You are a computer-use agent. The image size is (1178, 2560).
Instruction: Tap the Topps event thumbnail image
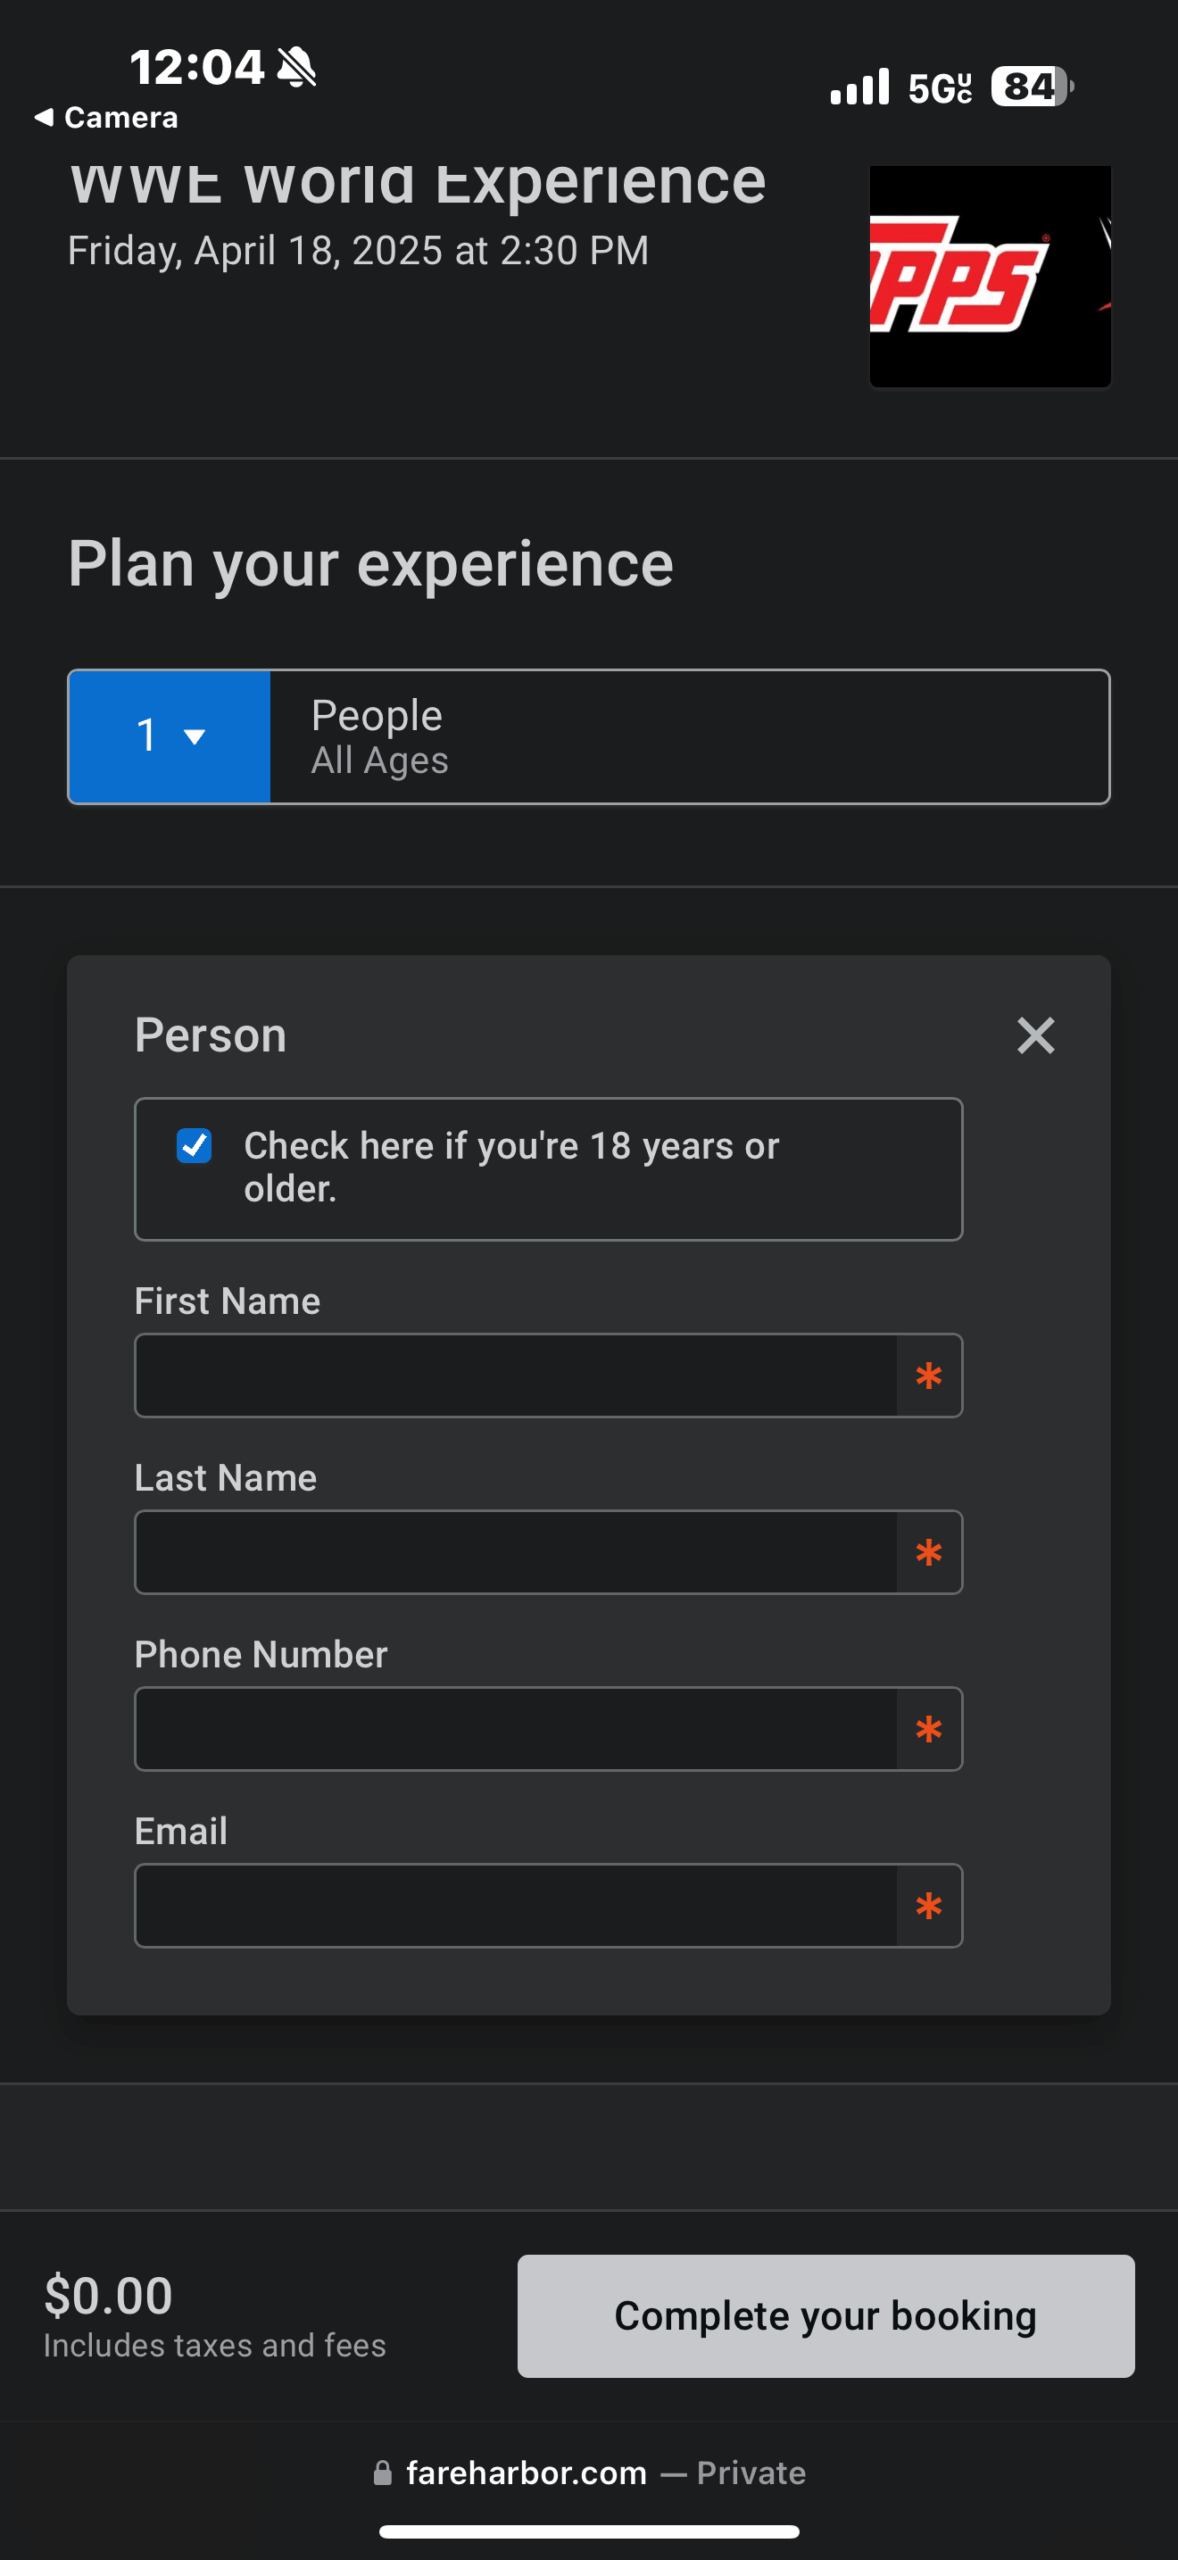(990, 276)
